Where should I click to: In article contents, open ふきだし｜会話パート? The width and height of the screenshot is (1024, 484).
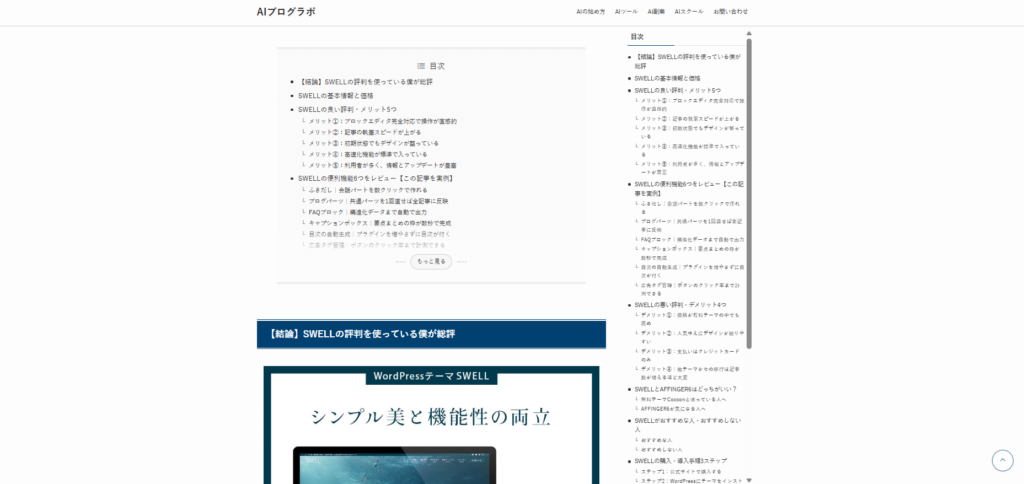click(x=368, y=190)
